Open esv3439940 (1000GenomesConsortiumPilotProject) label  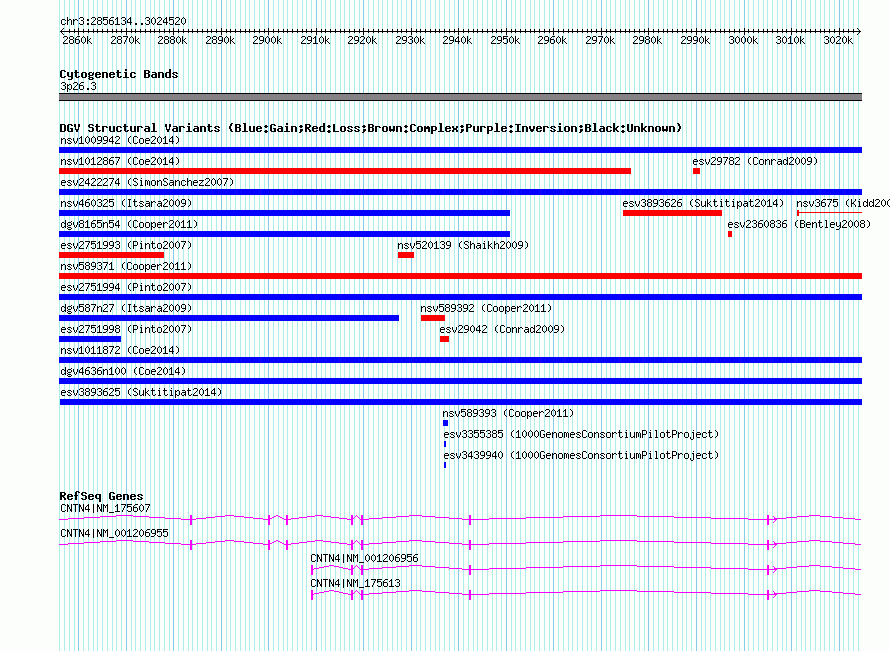[x=581, y=455]
